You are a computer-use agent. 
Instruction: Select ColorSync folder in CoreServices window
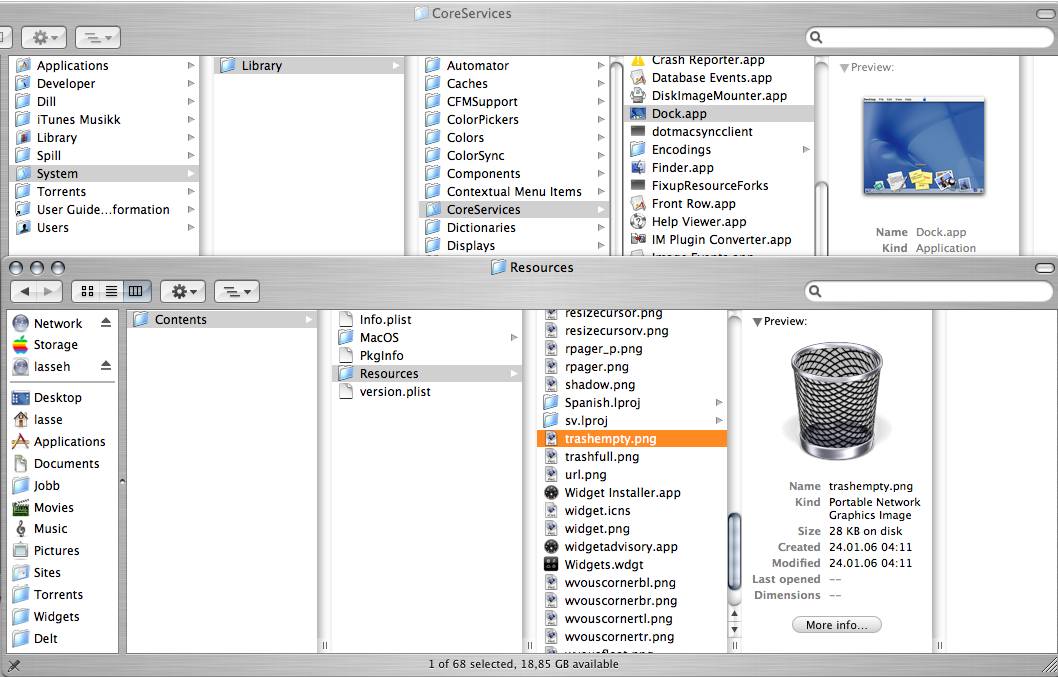[x=475, y=155]
